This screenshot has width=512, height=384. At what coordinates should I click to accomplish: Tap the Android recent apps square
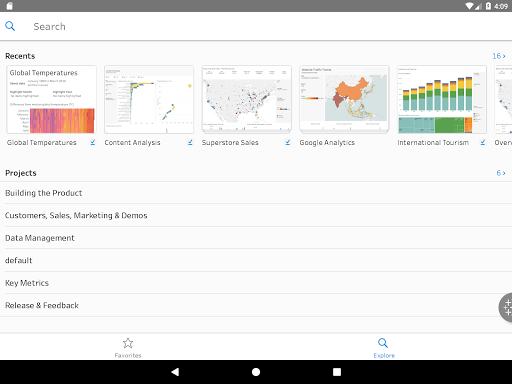[337, 372]
